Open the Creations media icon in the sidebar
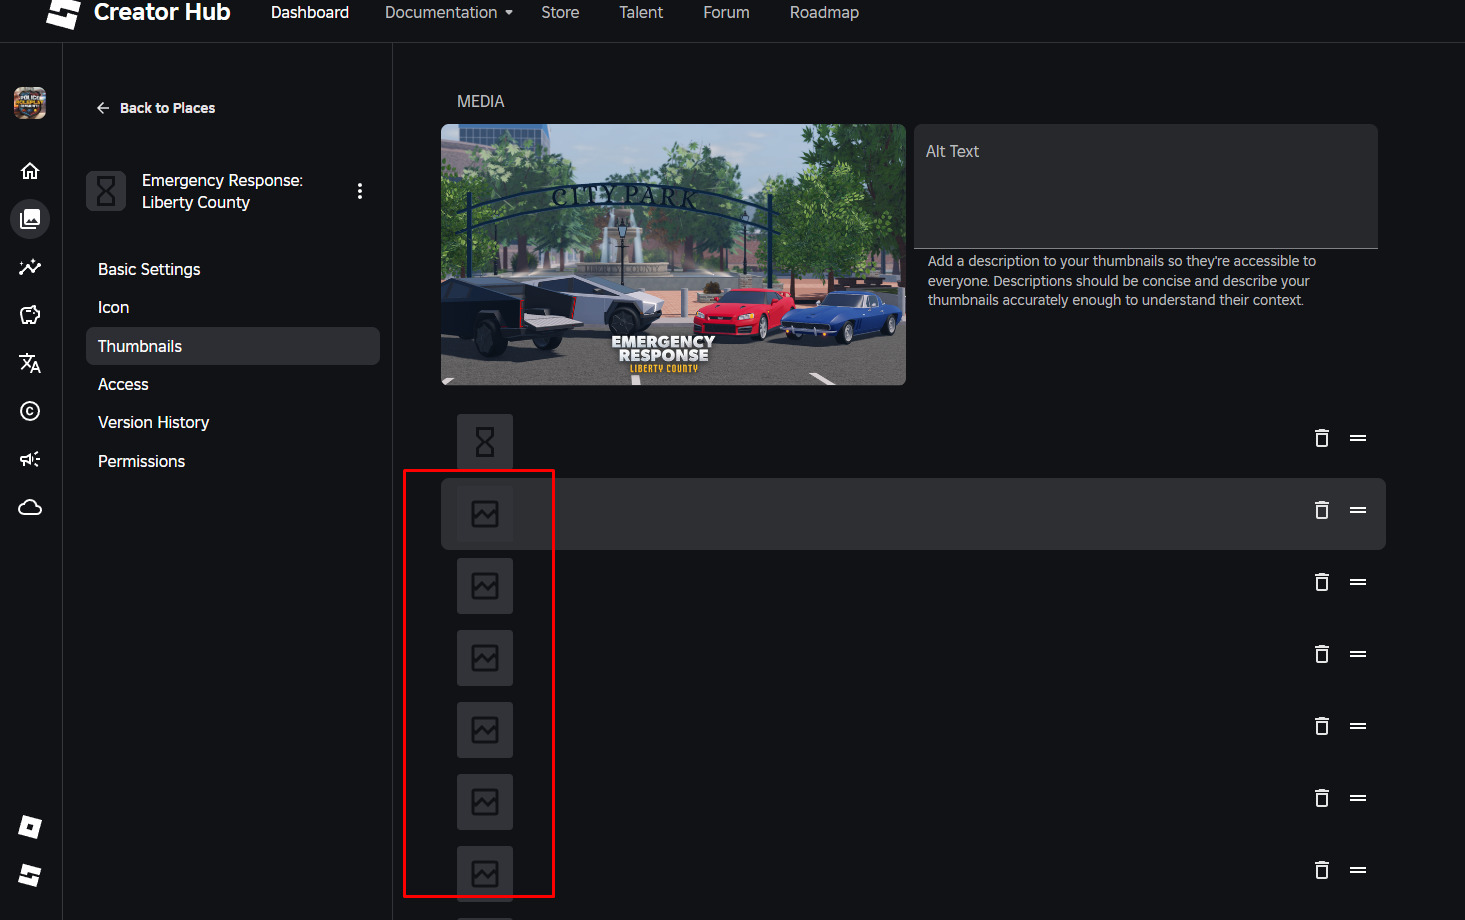Screen dimensions: 1465x920 coord(30,219)
